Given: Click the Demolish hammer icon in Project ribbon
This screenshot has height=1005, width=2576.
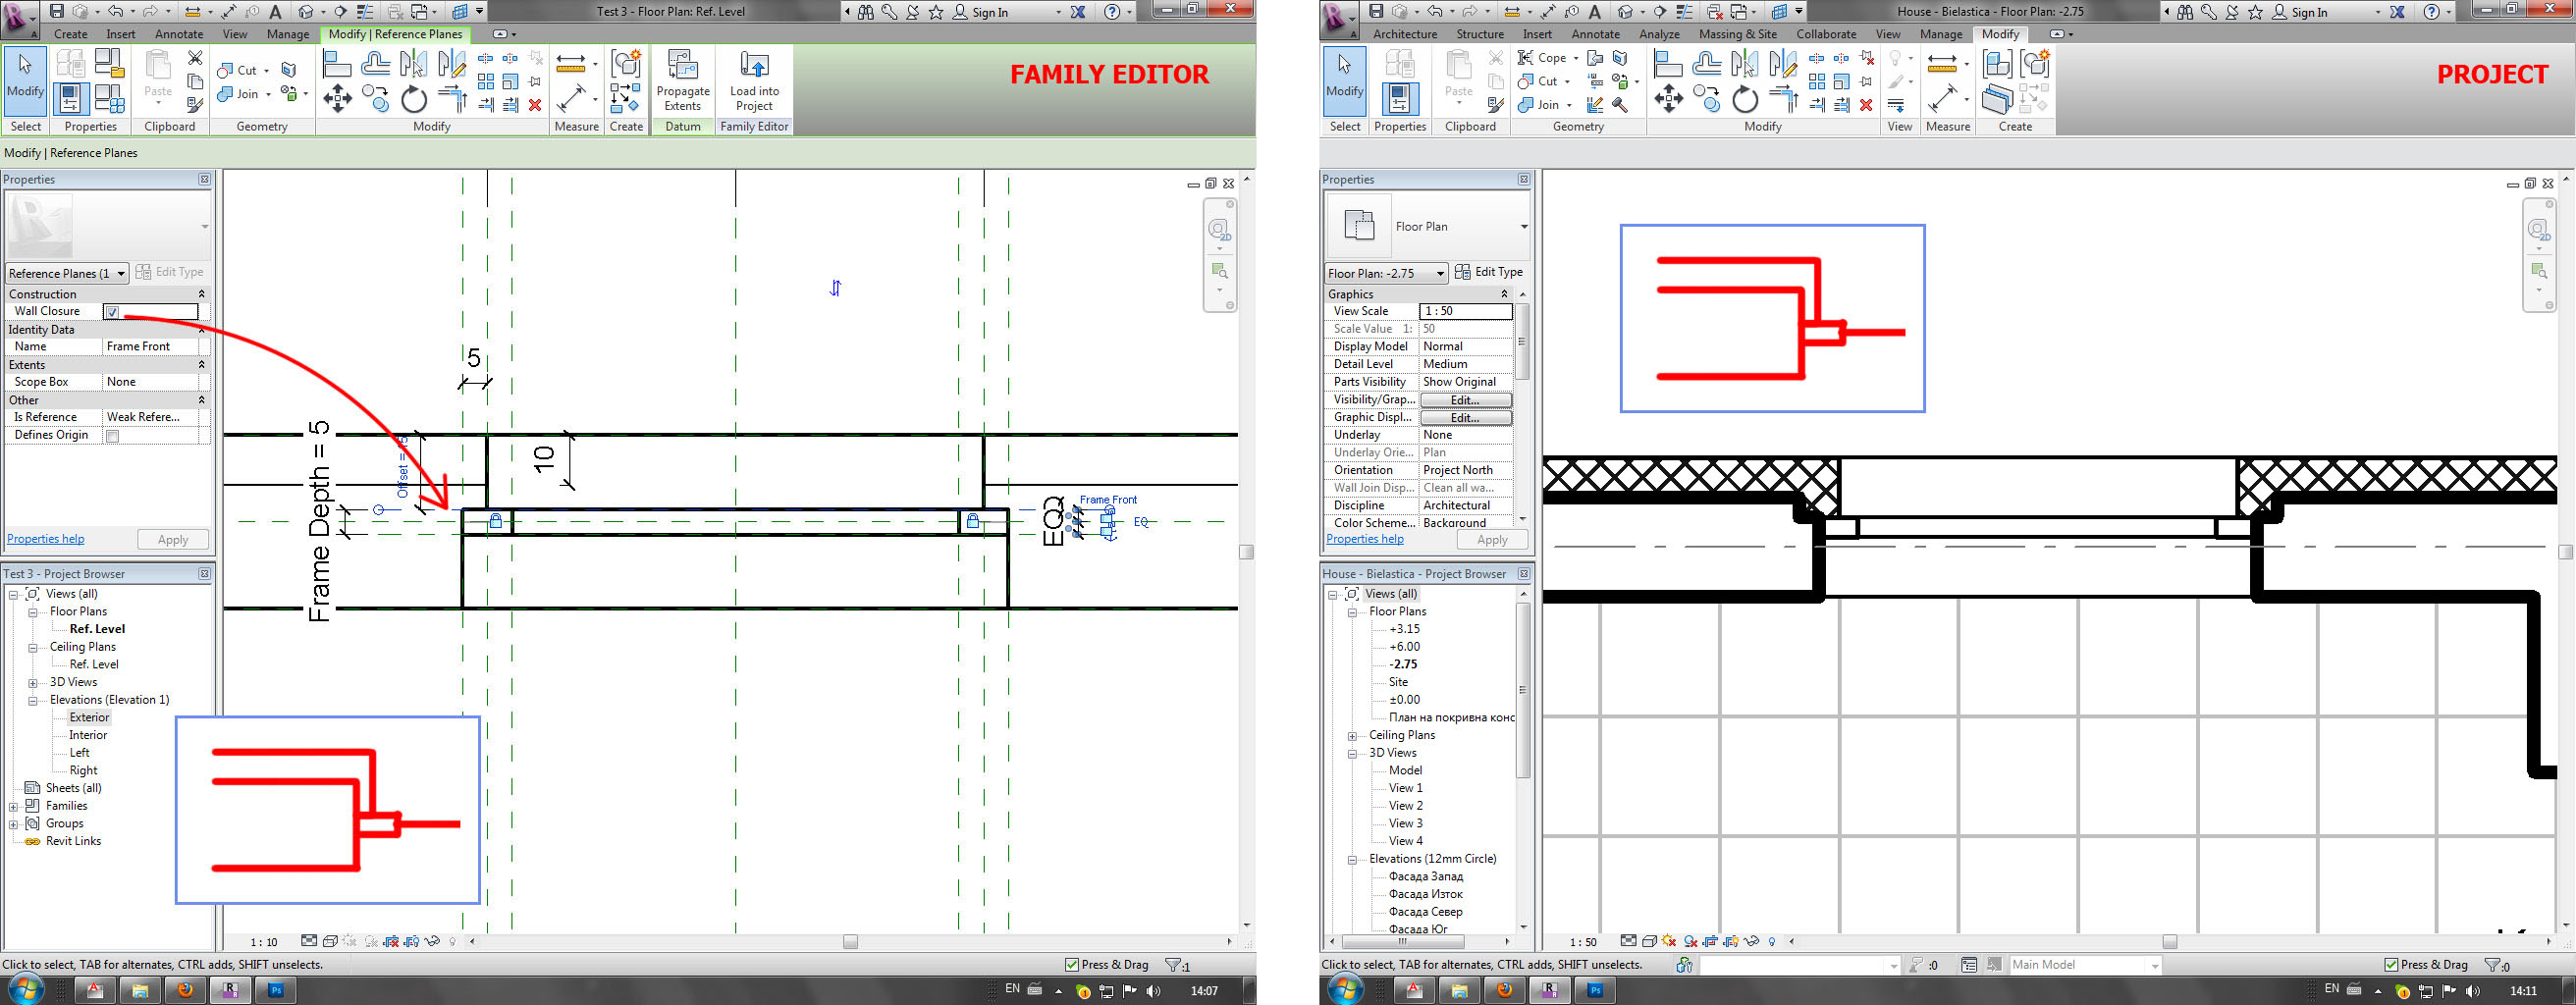Looking at the screenshot, I should [1620, 105].
